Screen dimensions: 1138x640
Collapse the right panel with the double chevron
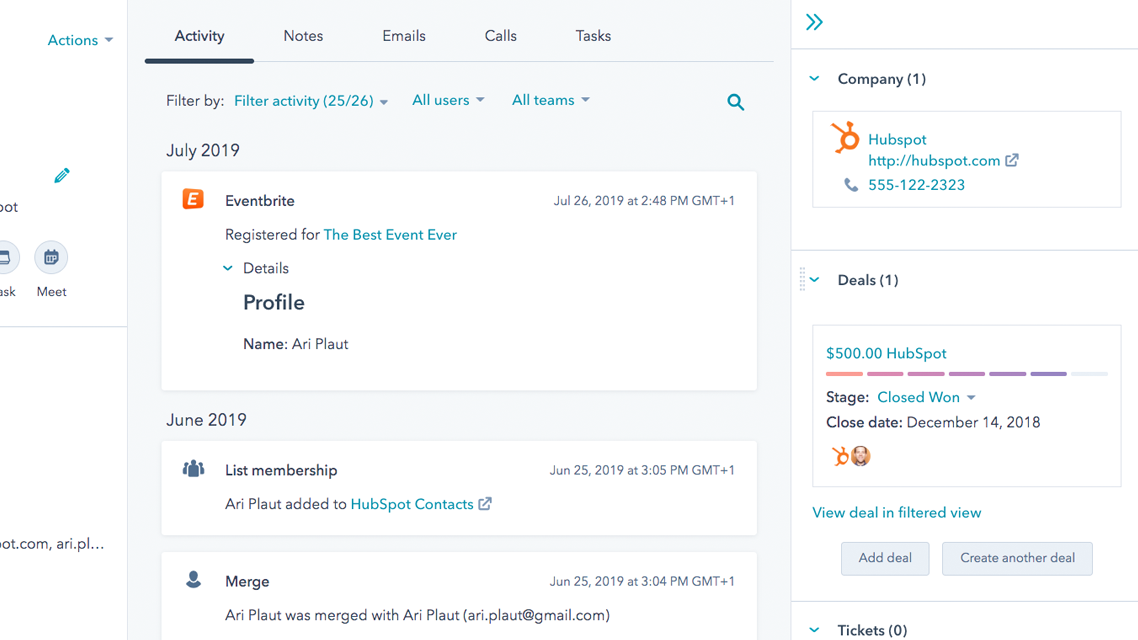point(814,20)
